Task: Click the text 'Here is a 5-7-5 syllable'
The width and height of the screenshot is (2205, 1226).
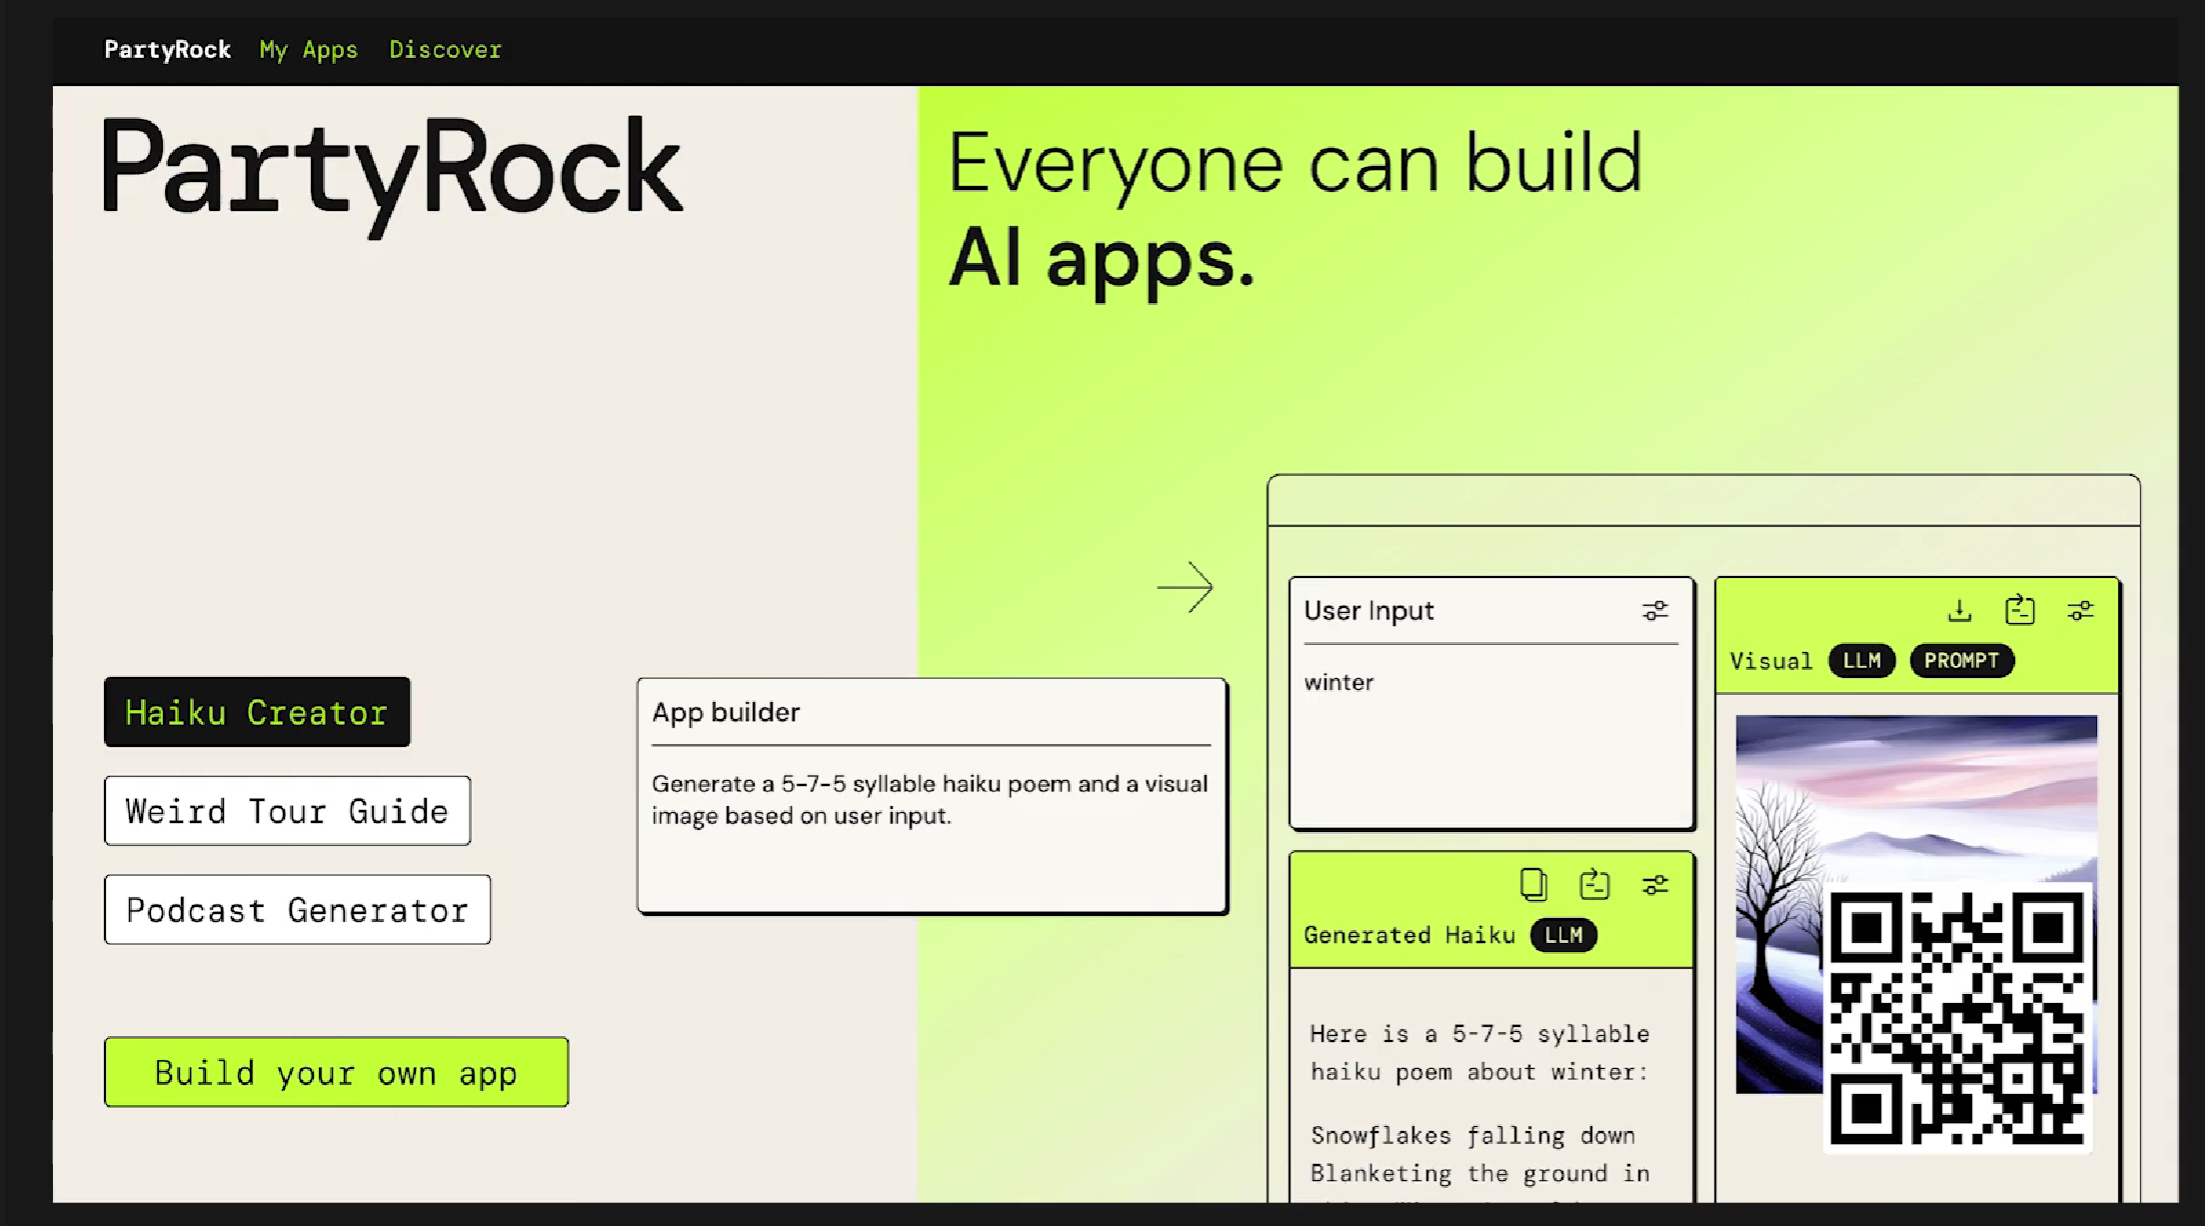Action: [x=1480, y=1034]
